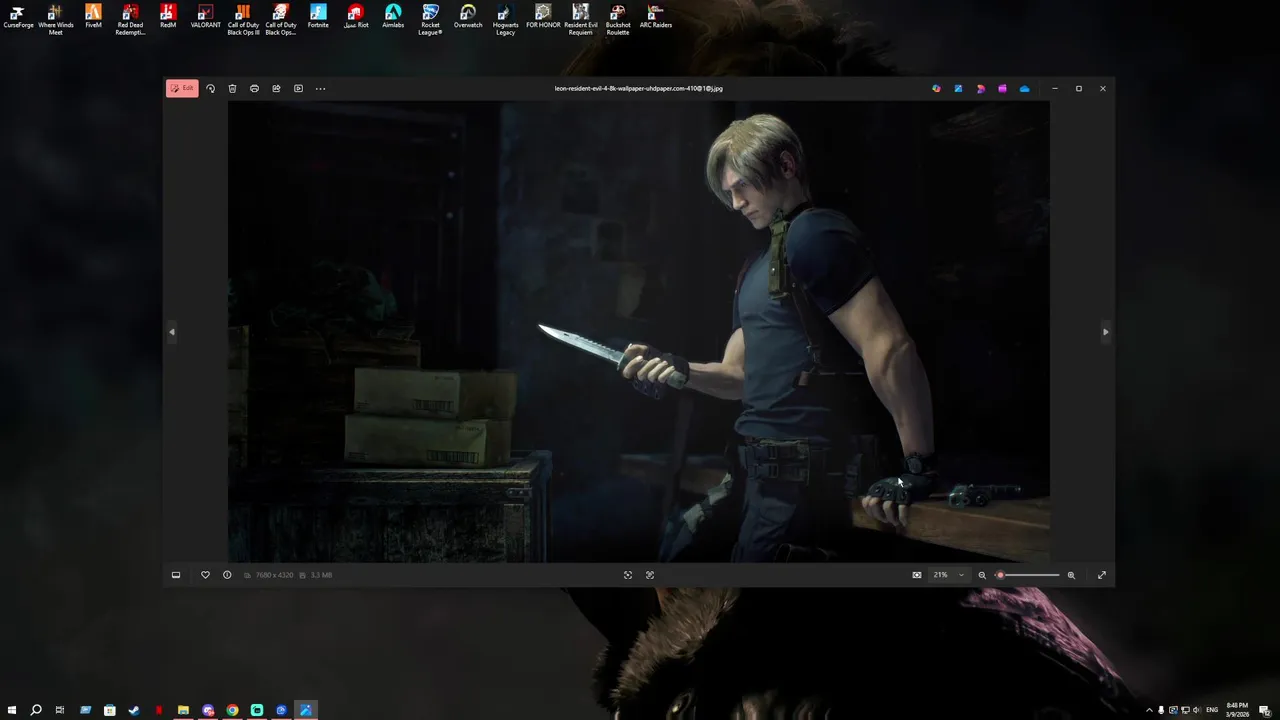Enter full screen with the expand icon
Image resolution: width=1280 pixels, height=720 pixels.
[x=1102, y=575]
